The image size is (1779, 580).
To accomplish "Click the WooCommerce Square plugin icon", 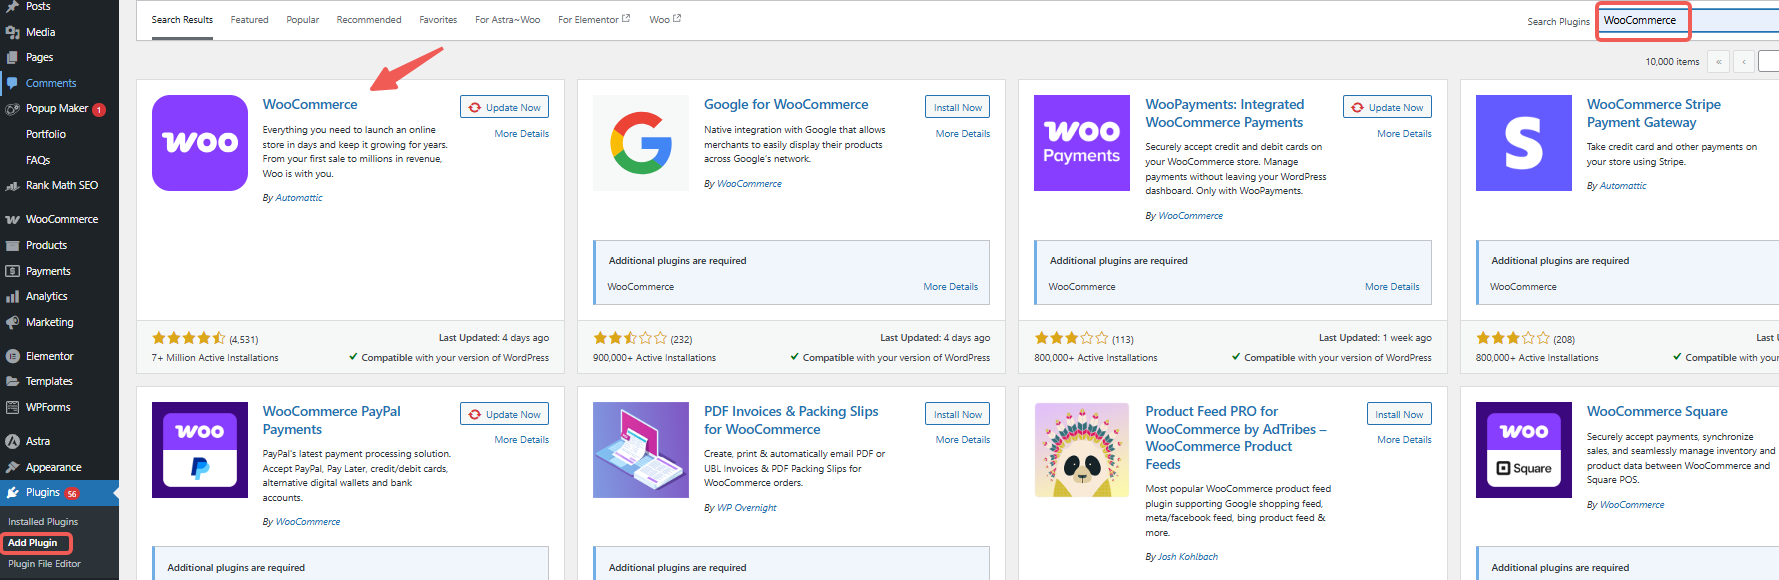I will tap(1523, 450).
